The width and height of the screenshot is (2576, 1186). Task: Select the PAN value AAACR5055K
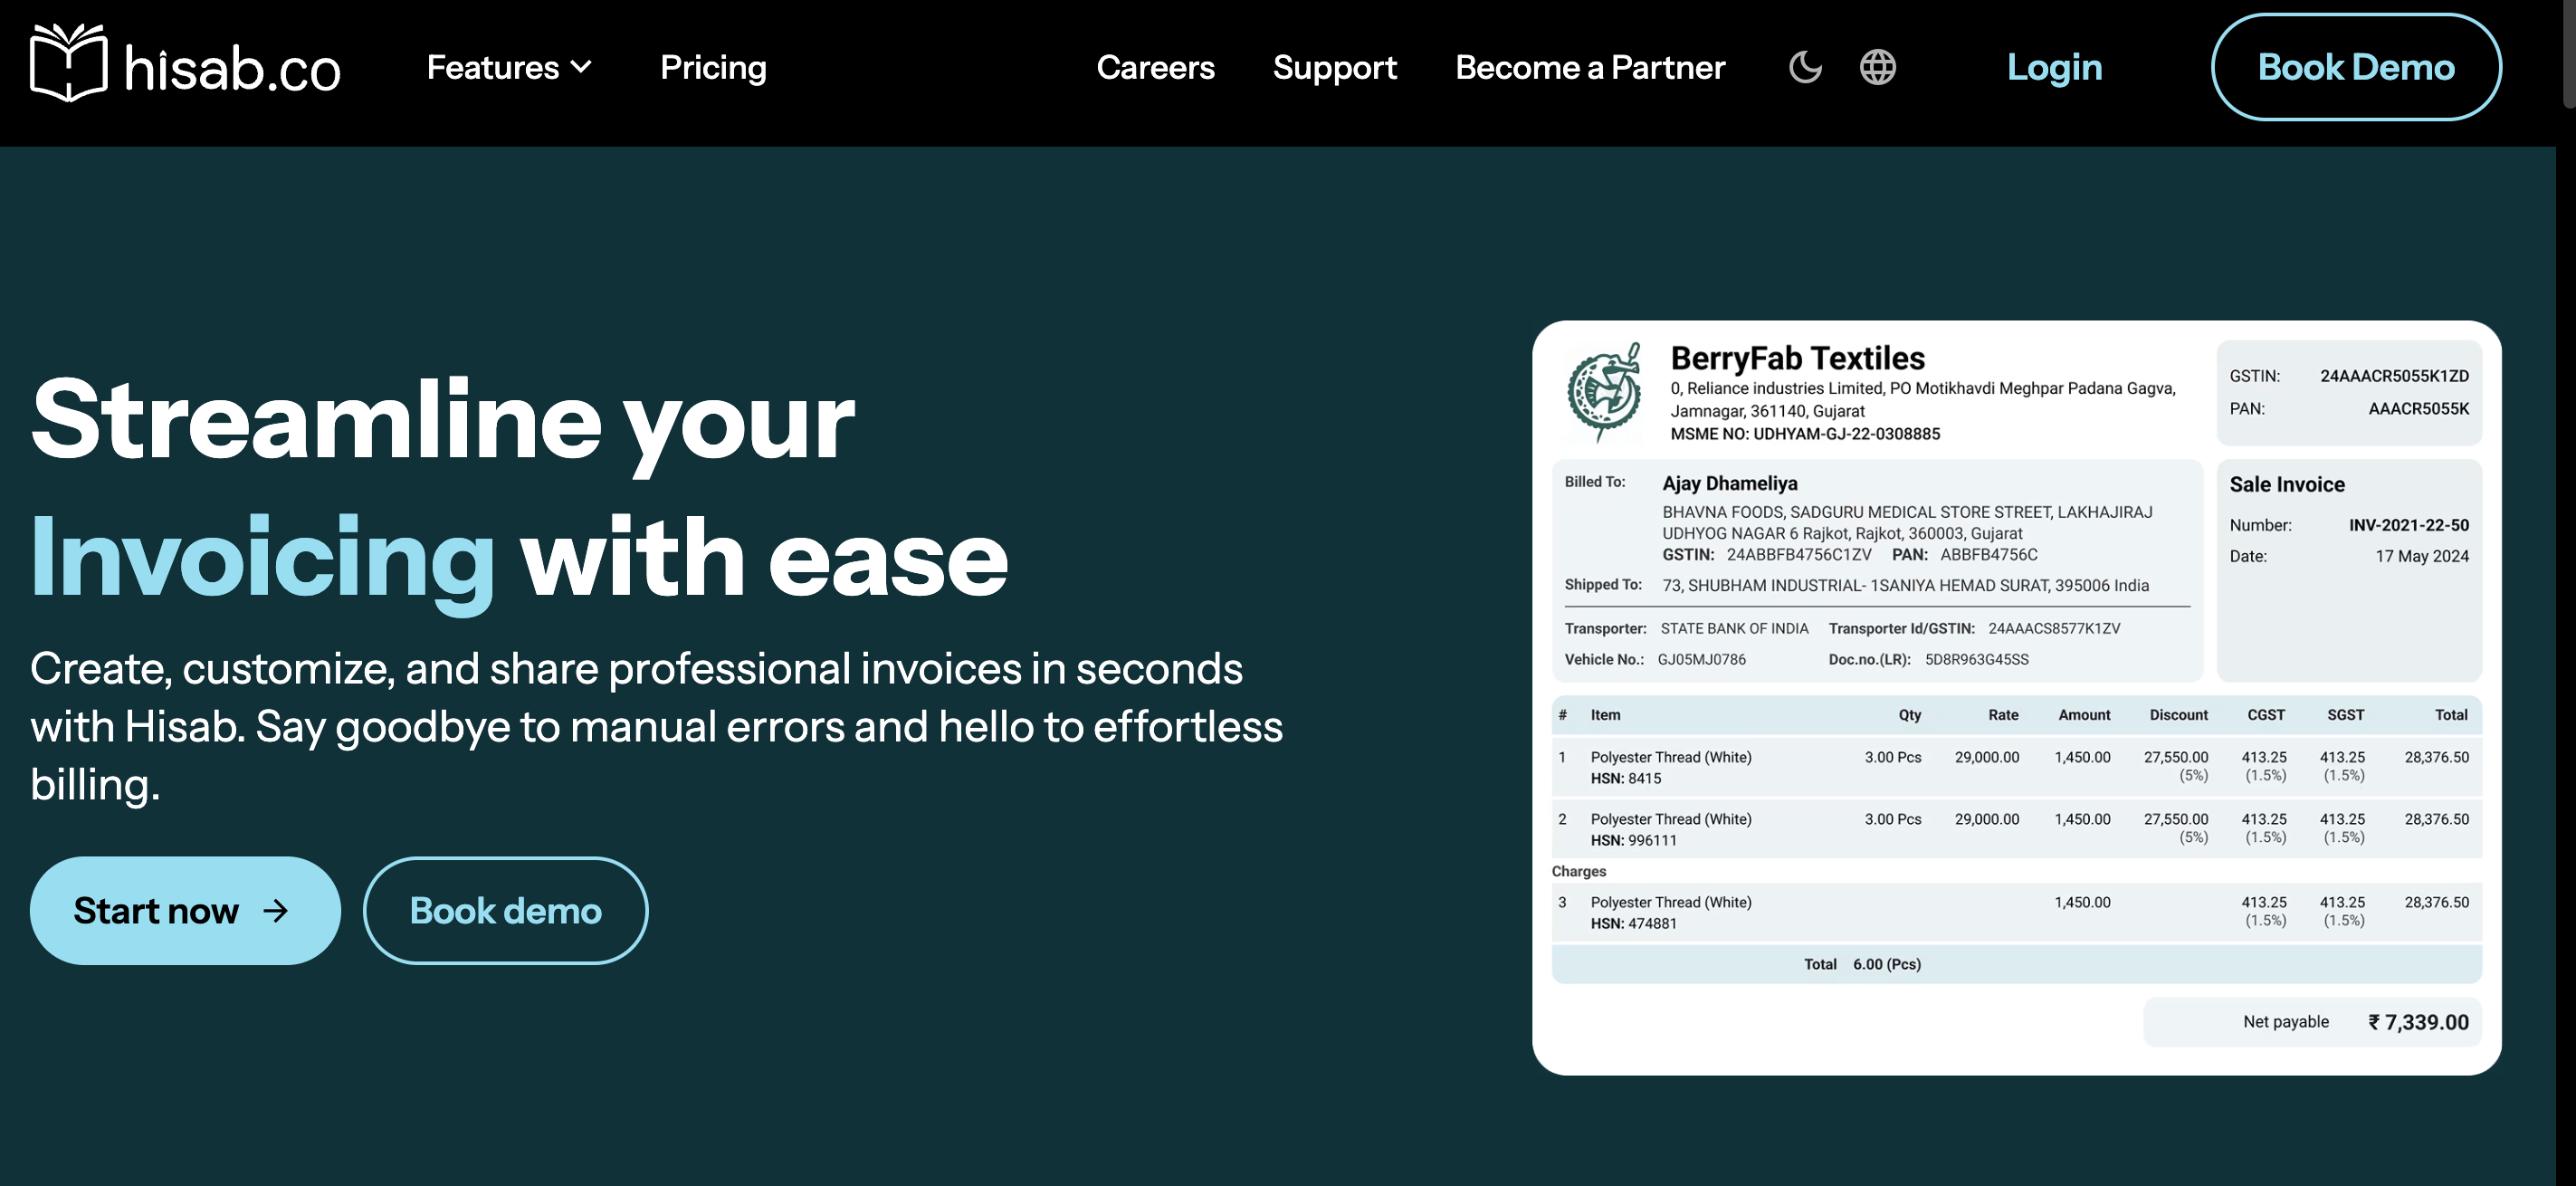point(2418,408)
